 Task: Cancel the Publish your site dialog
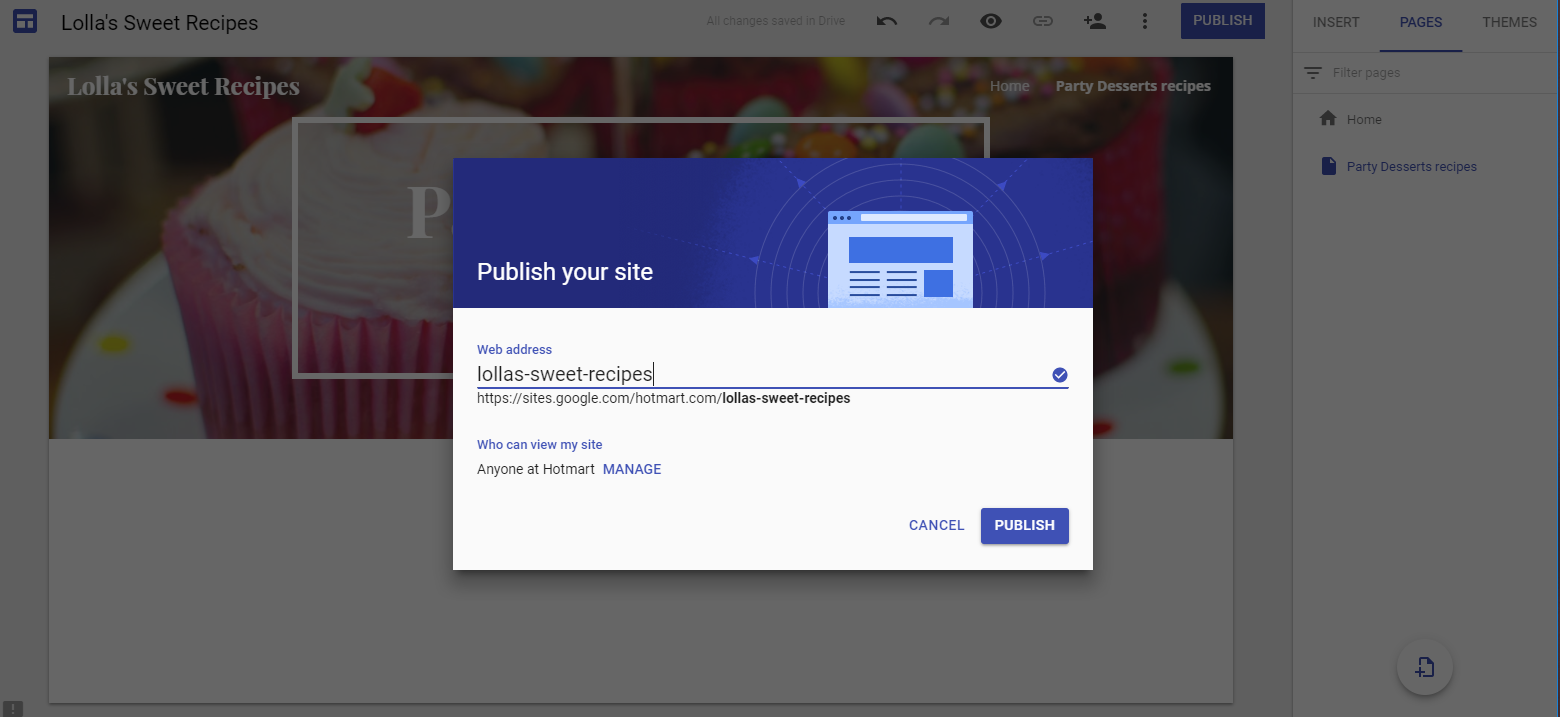tap(936, 525)
